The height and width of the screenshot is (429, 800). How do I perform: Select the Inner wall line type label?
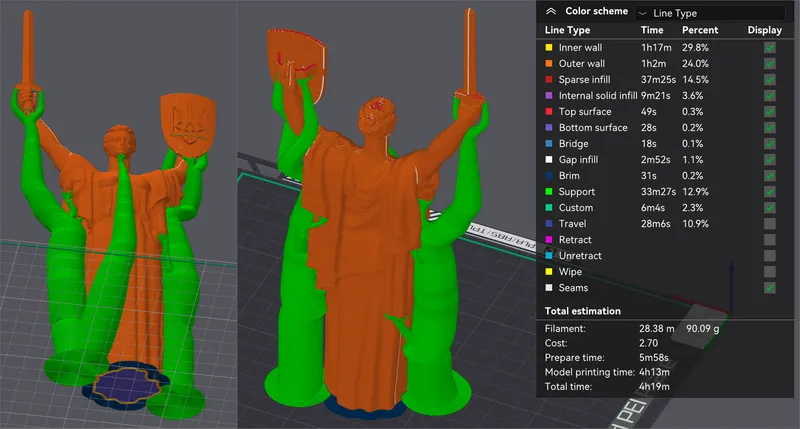(580, 47)
